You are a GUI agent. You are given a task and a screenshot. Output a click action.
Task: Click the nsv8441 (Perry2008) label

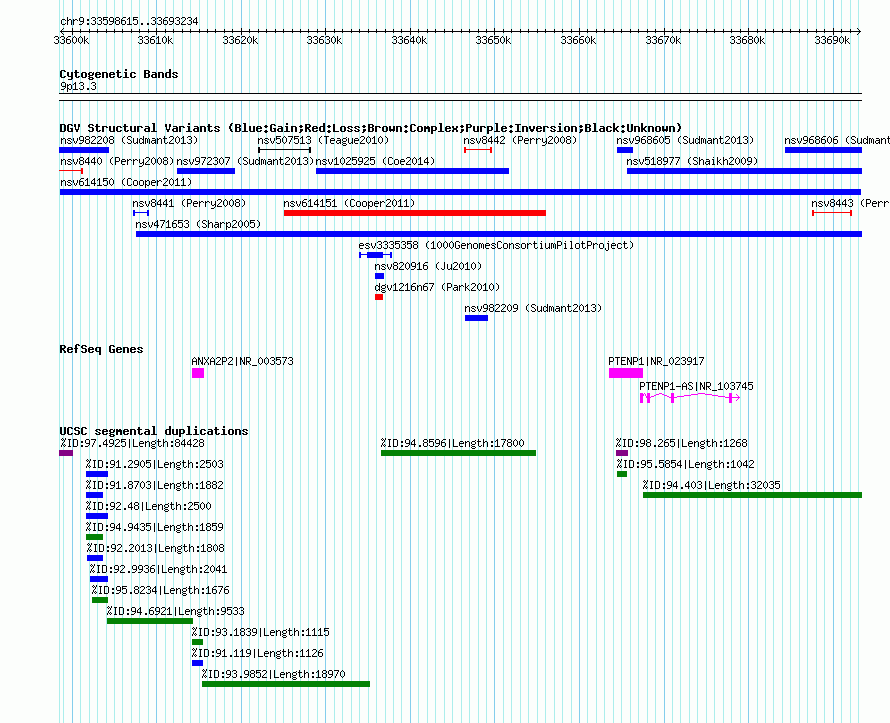(x=189, y=203)
